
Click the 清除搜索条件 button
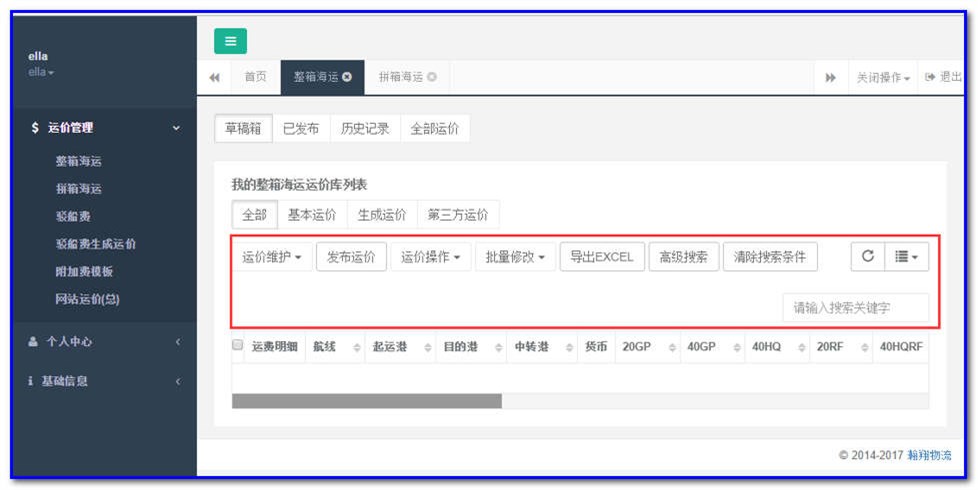(x=770, y=257)
